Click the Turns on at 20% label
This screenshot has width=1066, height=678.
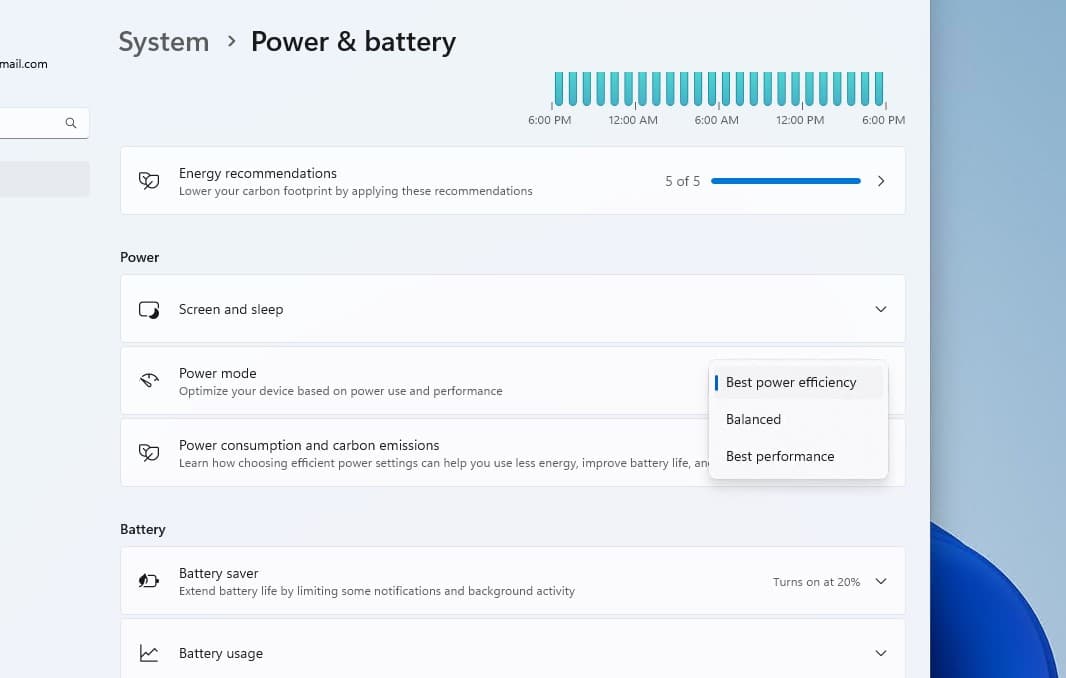[x=816, y=581]
